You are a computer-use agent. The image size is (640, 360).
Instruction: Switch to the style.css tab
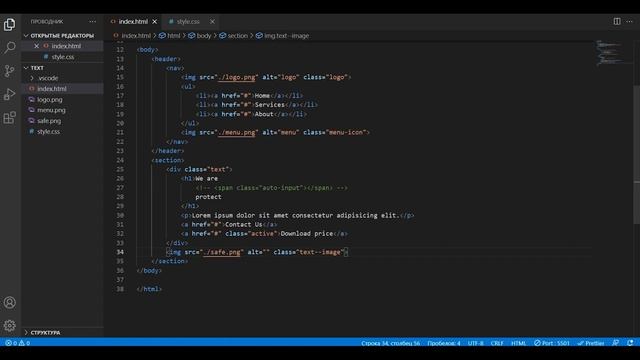(188, 22)
